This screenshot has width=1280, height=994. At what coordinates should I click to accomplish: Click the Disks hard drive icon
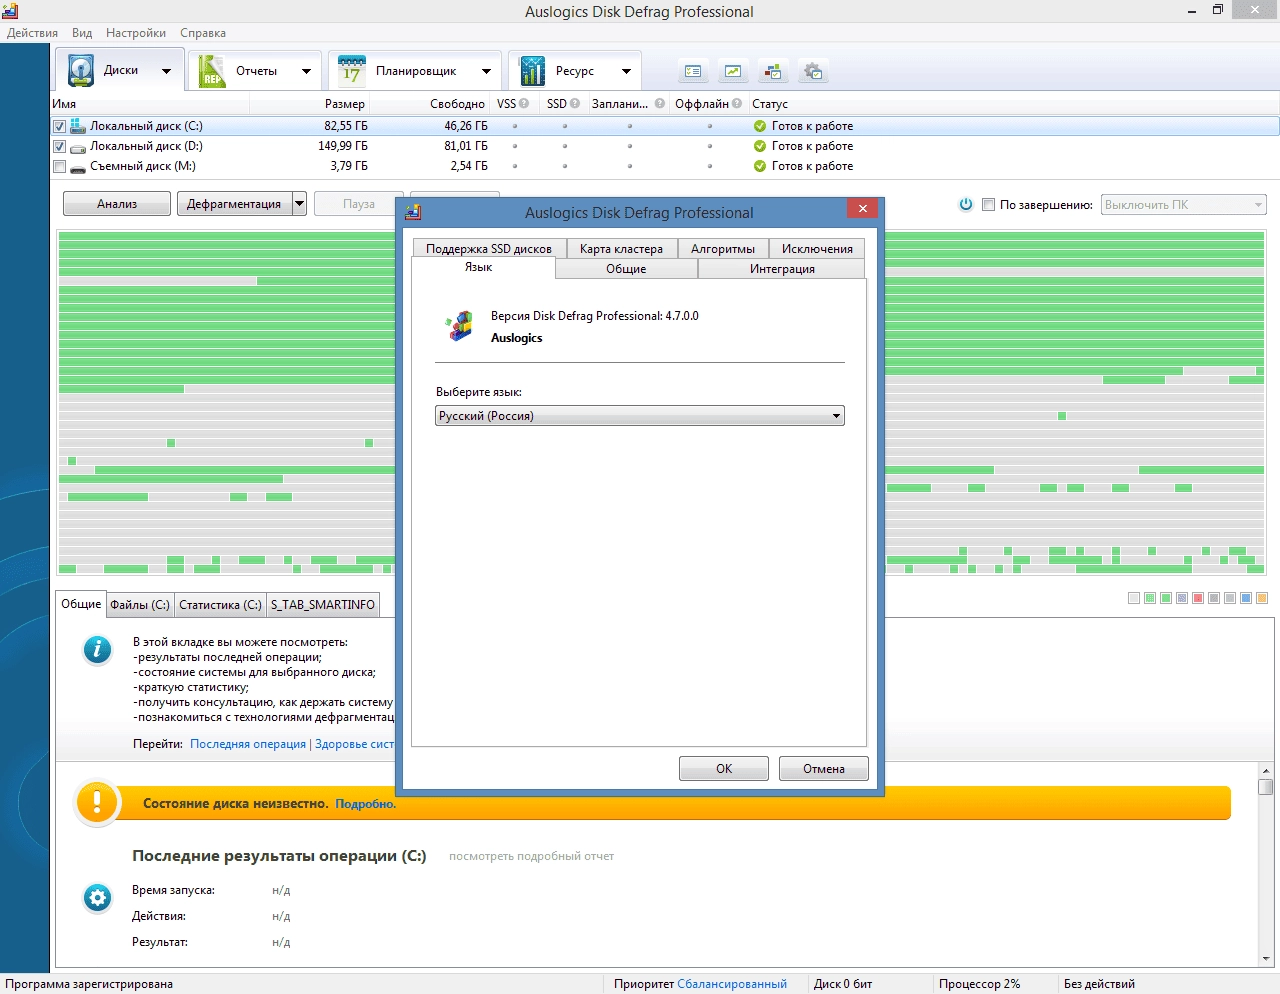point(81,71)
